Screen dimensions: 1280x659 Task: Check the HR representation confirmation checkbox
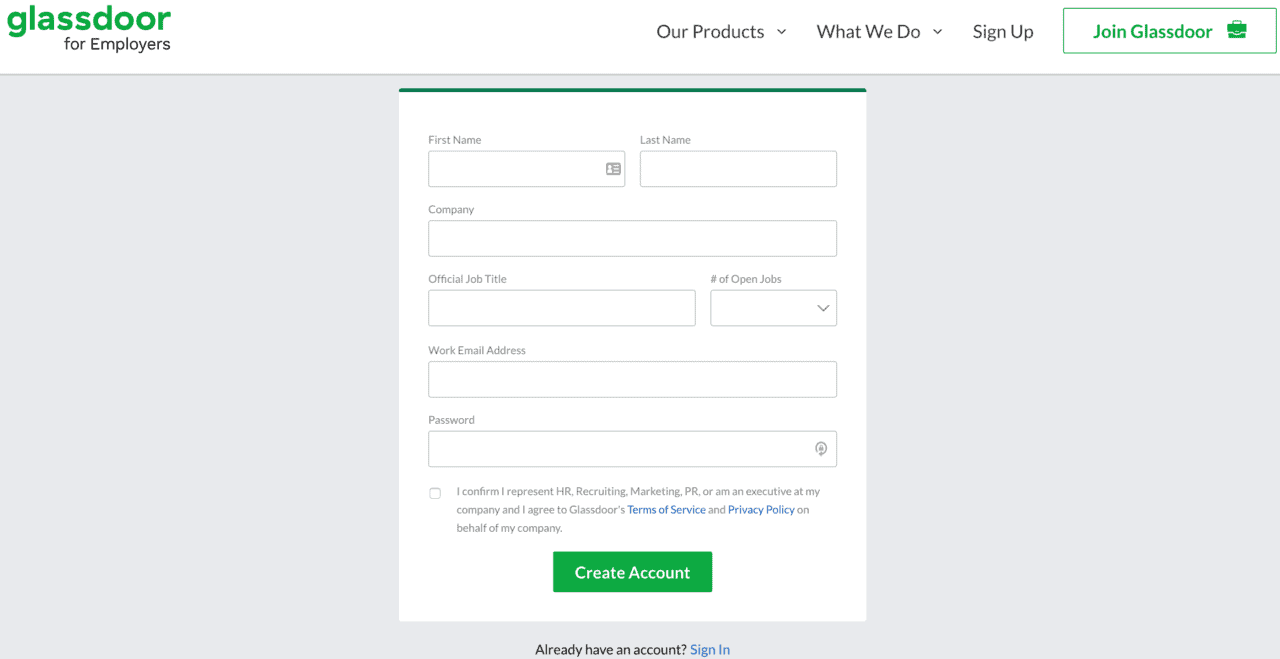click(435, 493)
